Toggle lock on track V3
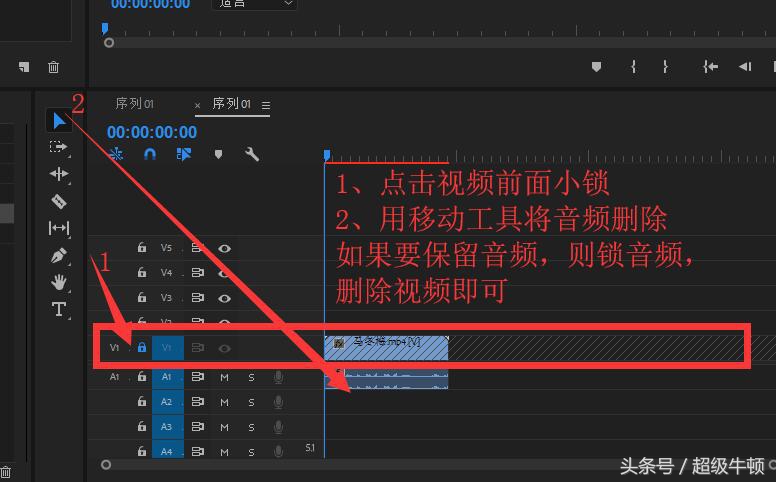776x482 pixels. (x=142, y=297)
